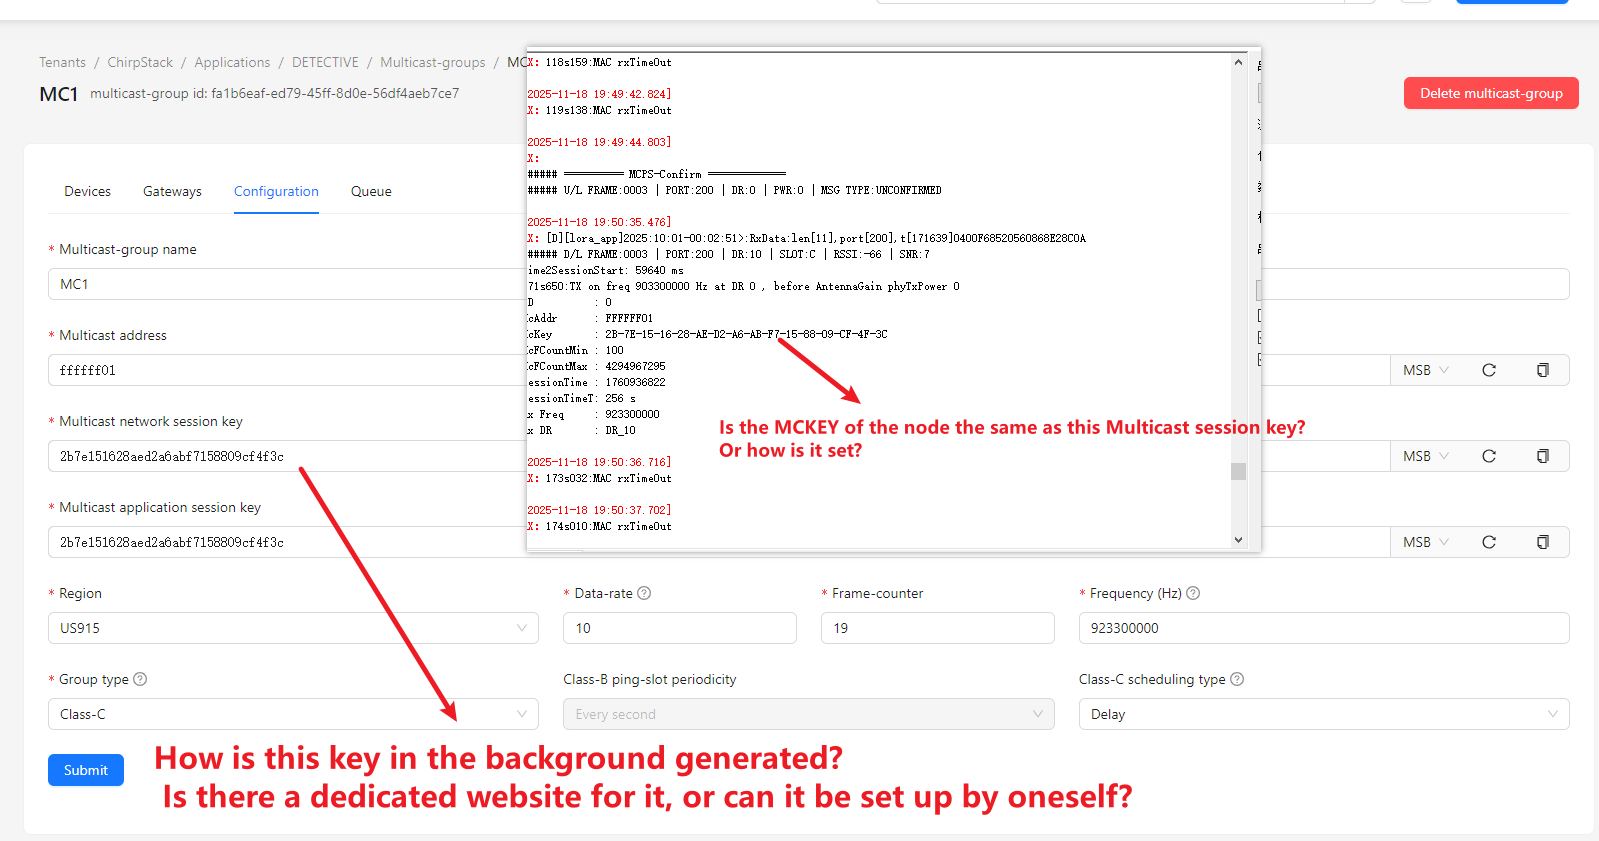Switch to the Queue tab
The image size is (1599, 841).
pos(371,191)
